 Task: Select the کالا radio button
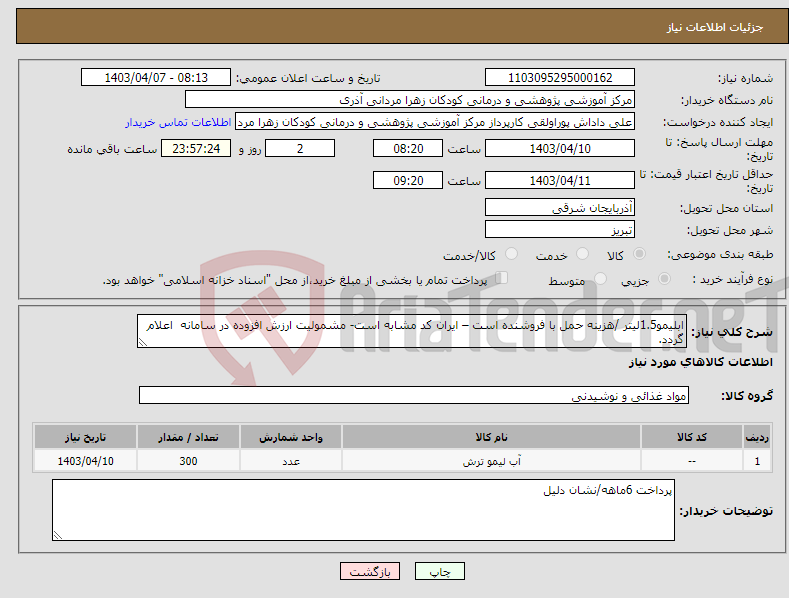pos(639,254)
